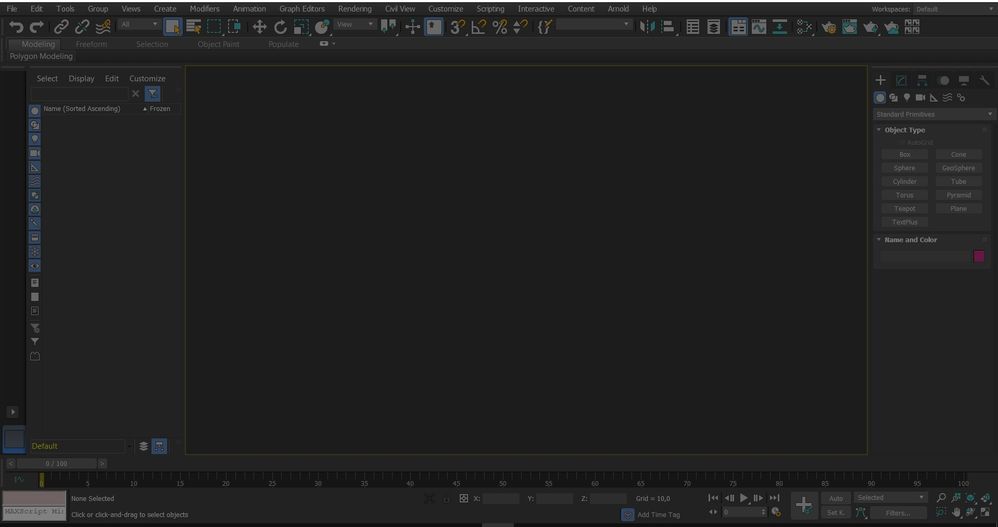Click the Select and Place tool

(x=322, y=27)
